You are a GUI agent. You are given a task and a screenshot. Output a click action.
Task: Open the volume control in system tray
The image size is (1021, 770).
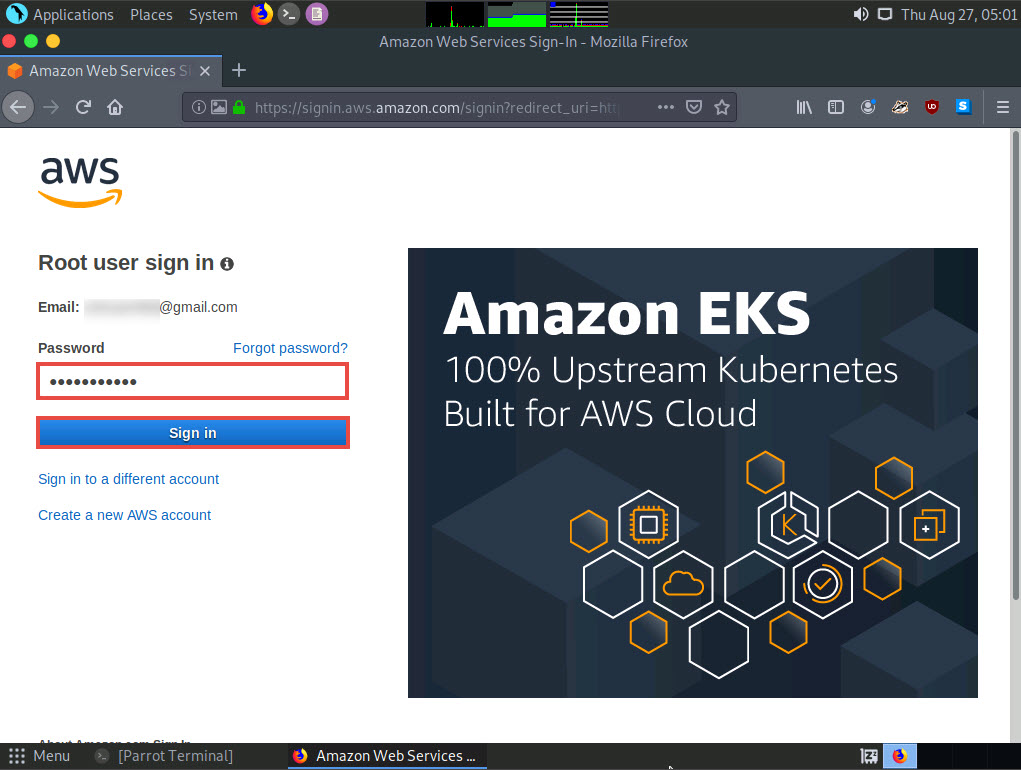click(x=860, y=14)
